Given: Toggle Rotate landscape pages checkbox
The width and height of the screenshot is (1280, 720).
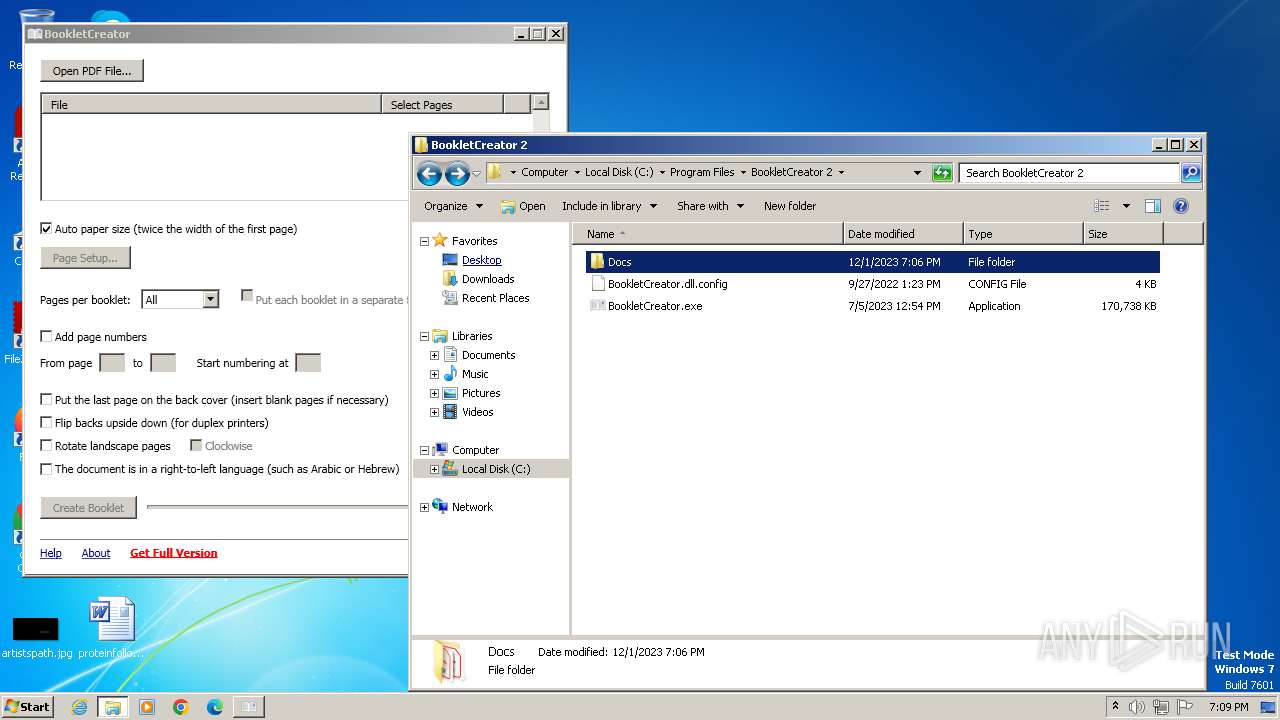Looking at the screenshot, I should click(x=46, y=446).
